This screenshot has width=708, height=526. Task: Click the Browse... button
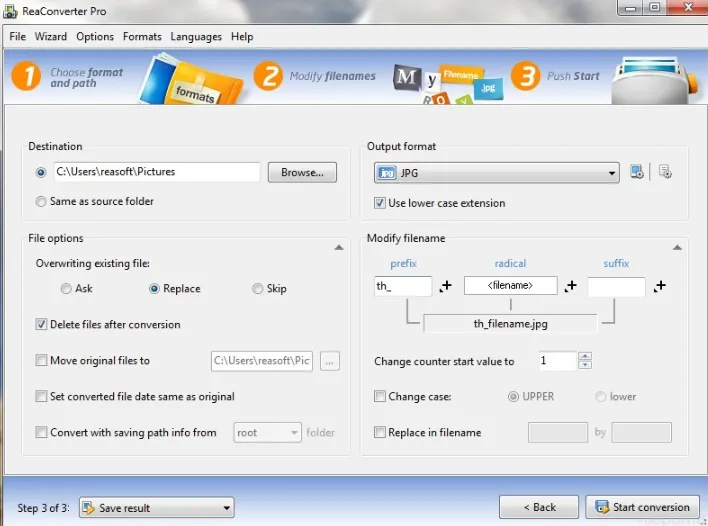point(302,172)
